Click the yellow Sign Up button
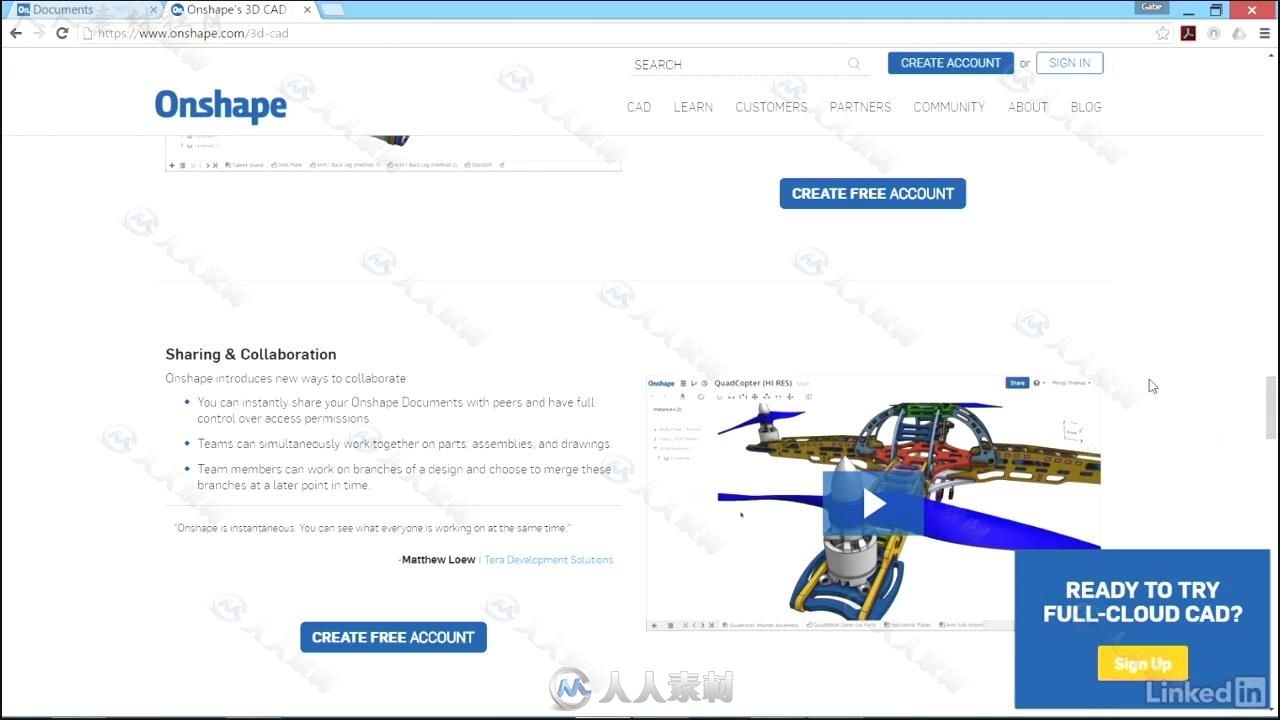 coord(1143,664)
